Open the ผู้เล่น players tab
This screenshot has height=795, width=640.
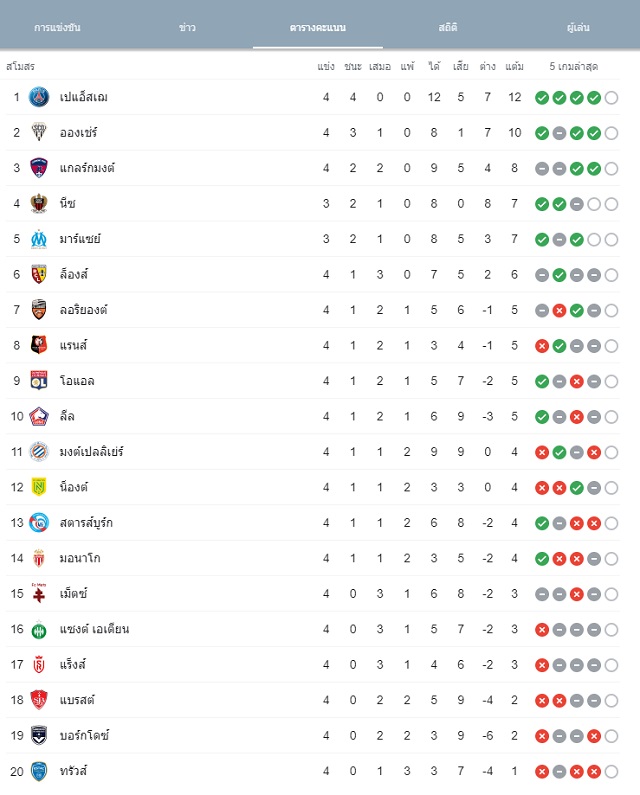(x=578, y=27)
